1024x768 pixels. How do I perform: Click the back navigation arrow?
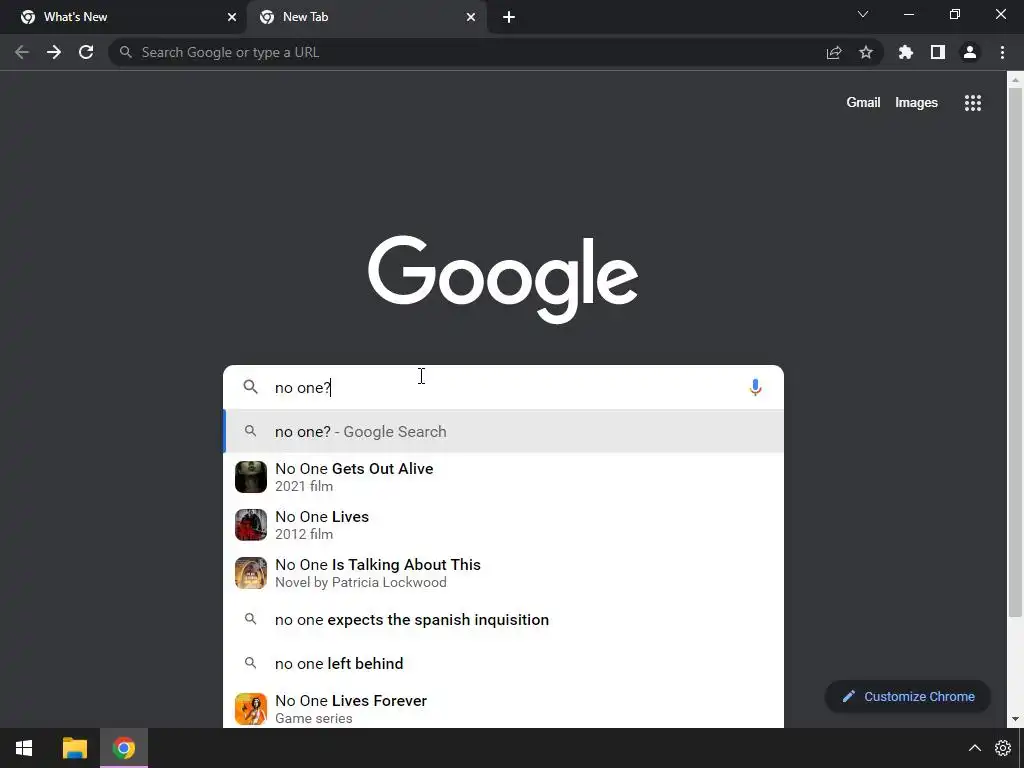click(22, 52)
